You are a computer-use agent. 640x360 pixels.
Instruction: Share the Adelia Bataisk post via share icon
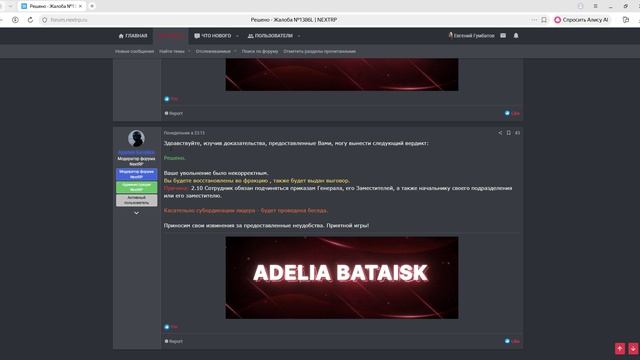500,133
